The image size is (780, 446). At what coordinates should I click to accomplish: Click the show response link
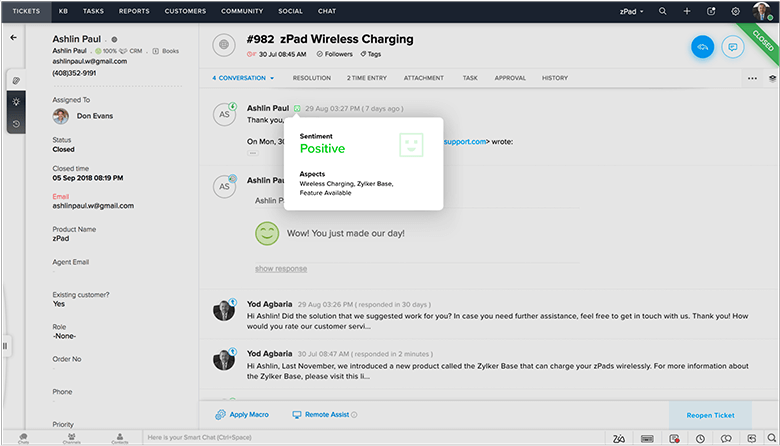point(281,268)
